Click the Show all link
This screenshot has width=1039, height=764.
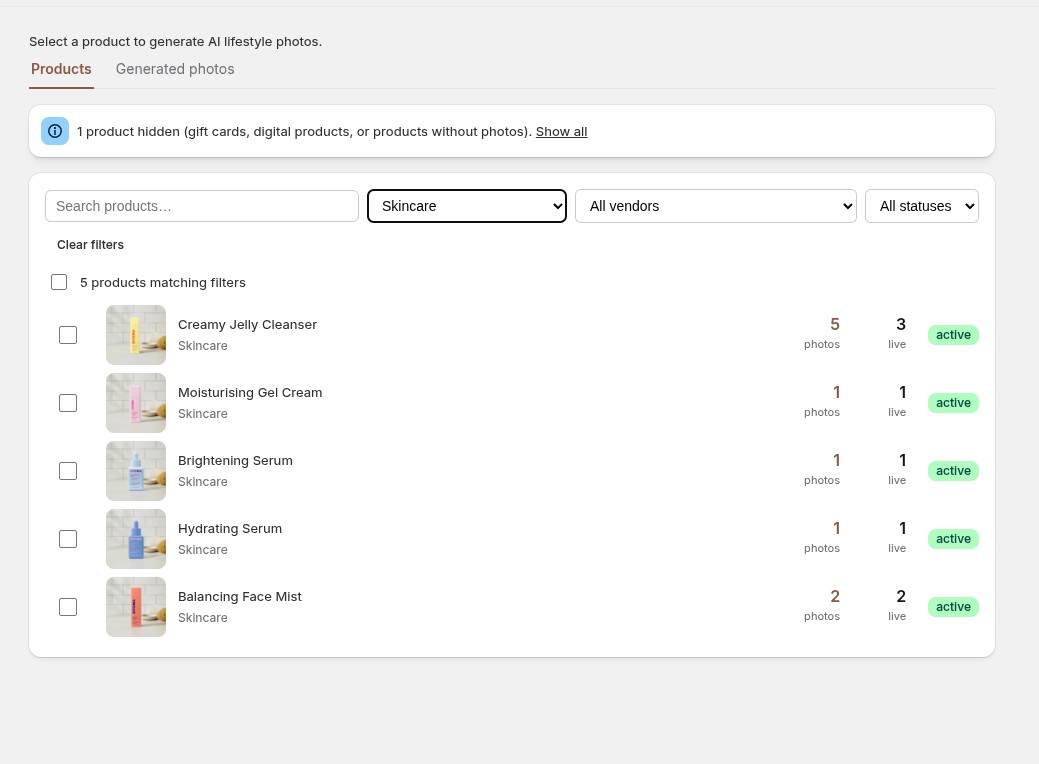(x=561, y=131)
